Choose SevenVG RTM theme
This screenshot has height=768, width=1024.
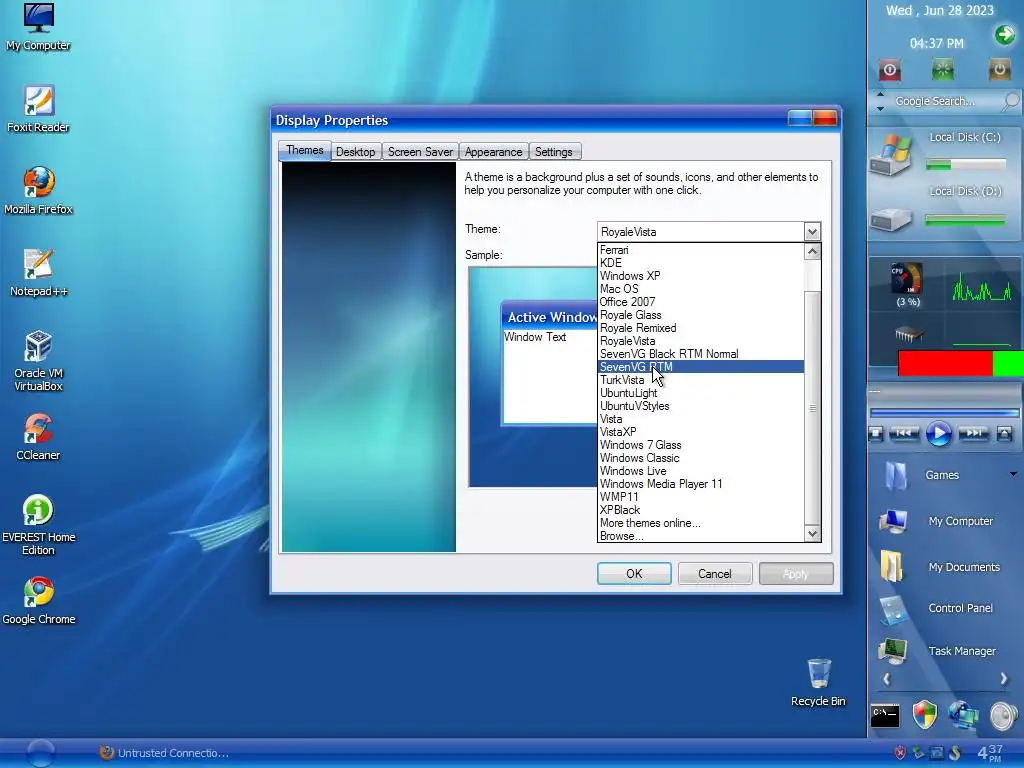(x=701, y=367)
